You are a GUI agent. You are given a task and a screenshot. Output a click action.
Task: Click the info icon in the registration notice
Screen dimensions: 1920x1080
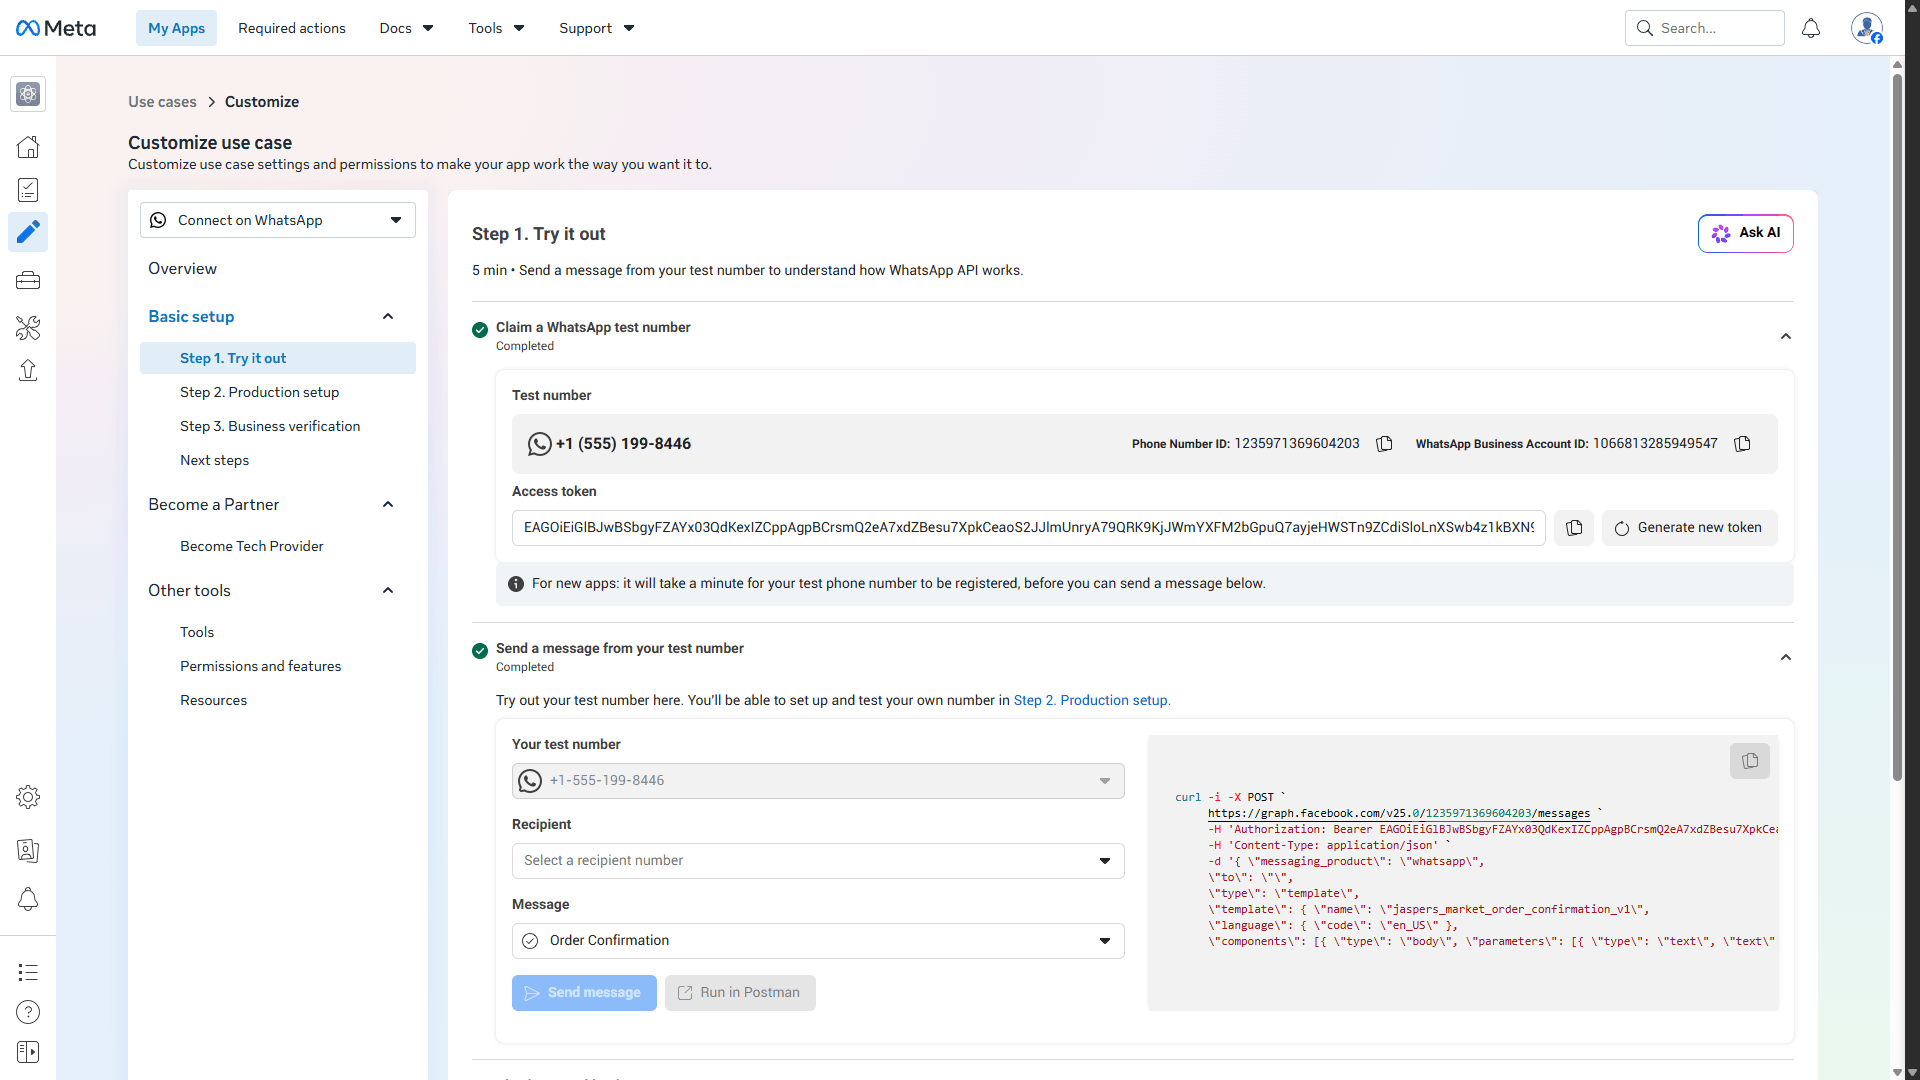click(x=516, y=584)
